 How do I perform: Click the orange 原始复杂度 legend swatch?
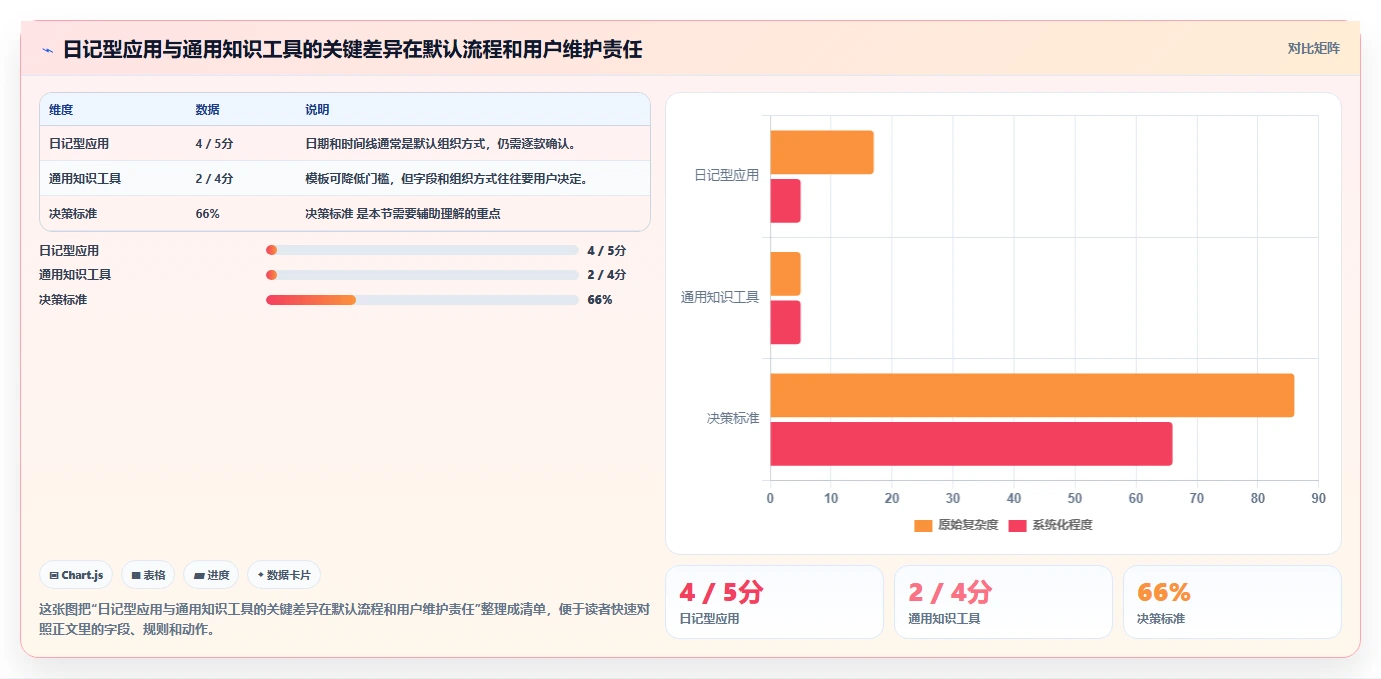click(923, 525)
